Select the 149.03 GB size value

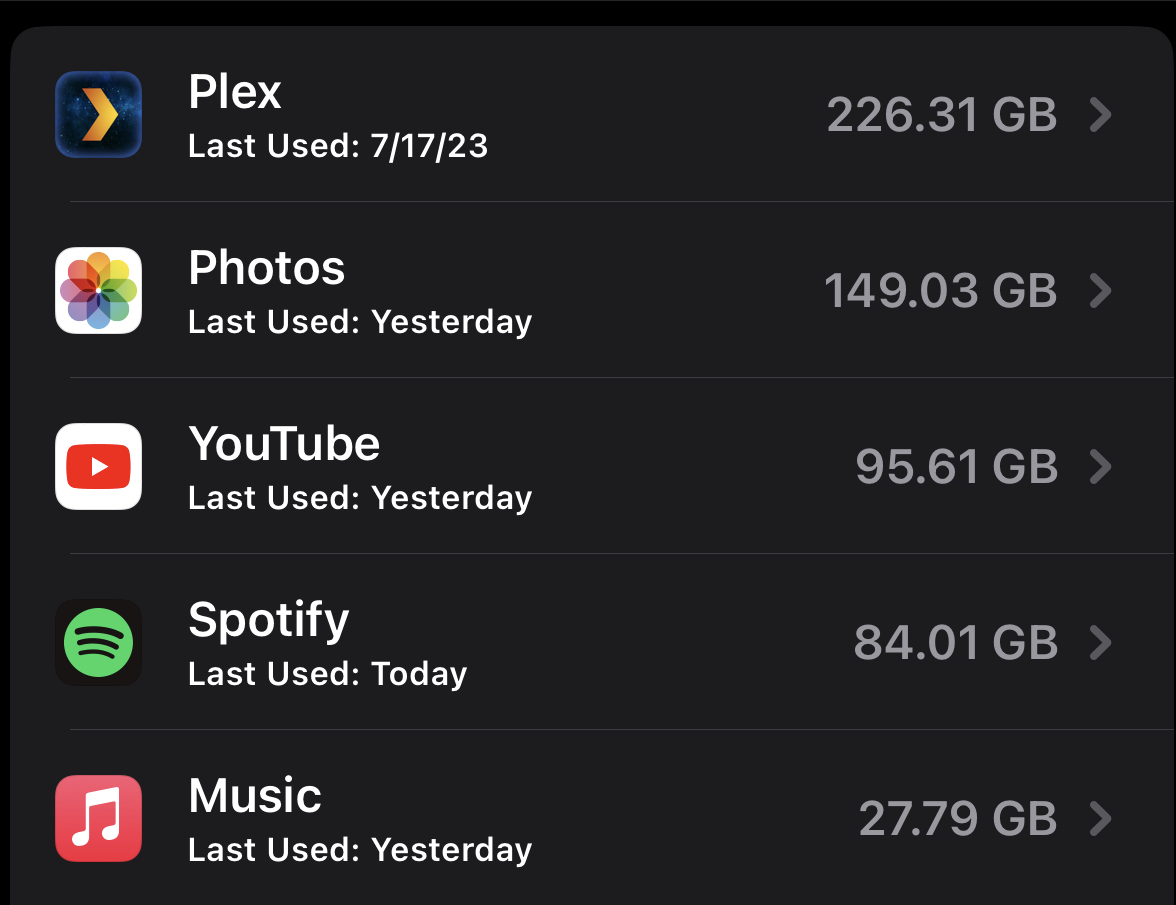point(940,291)
